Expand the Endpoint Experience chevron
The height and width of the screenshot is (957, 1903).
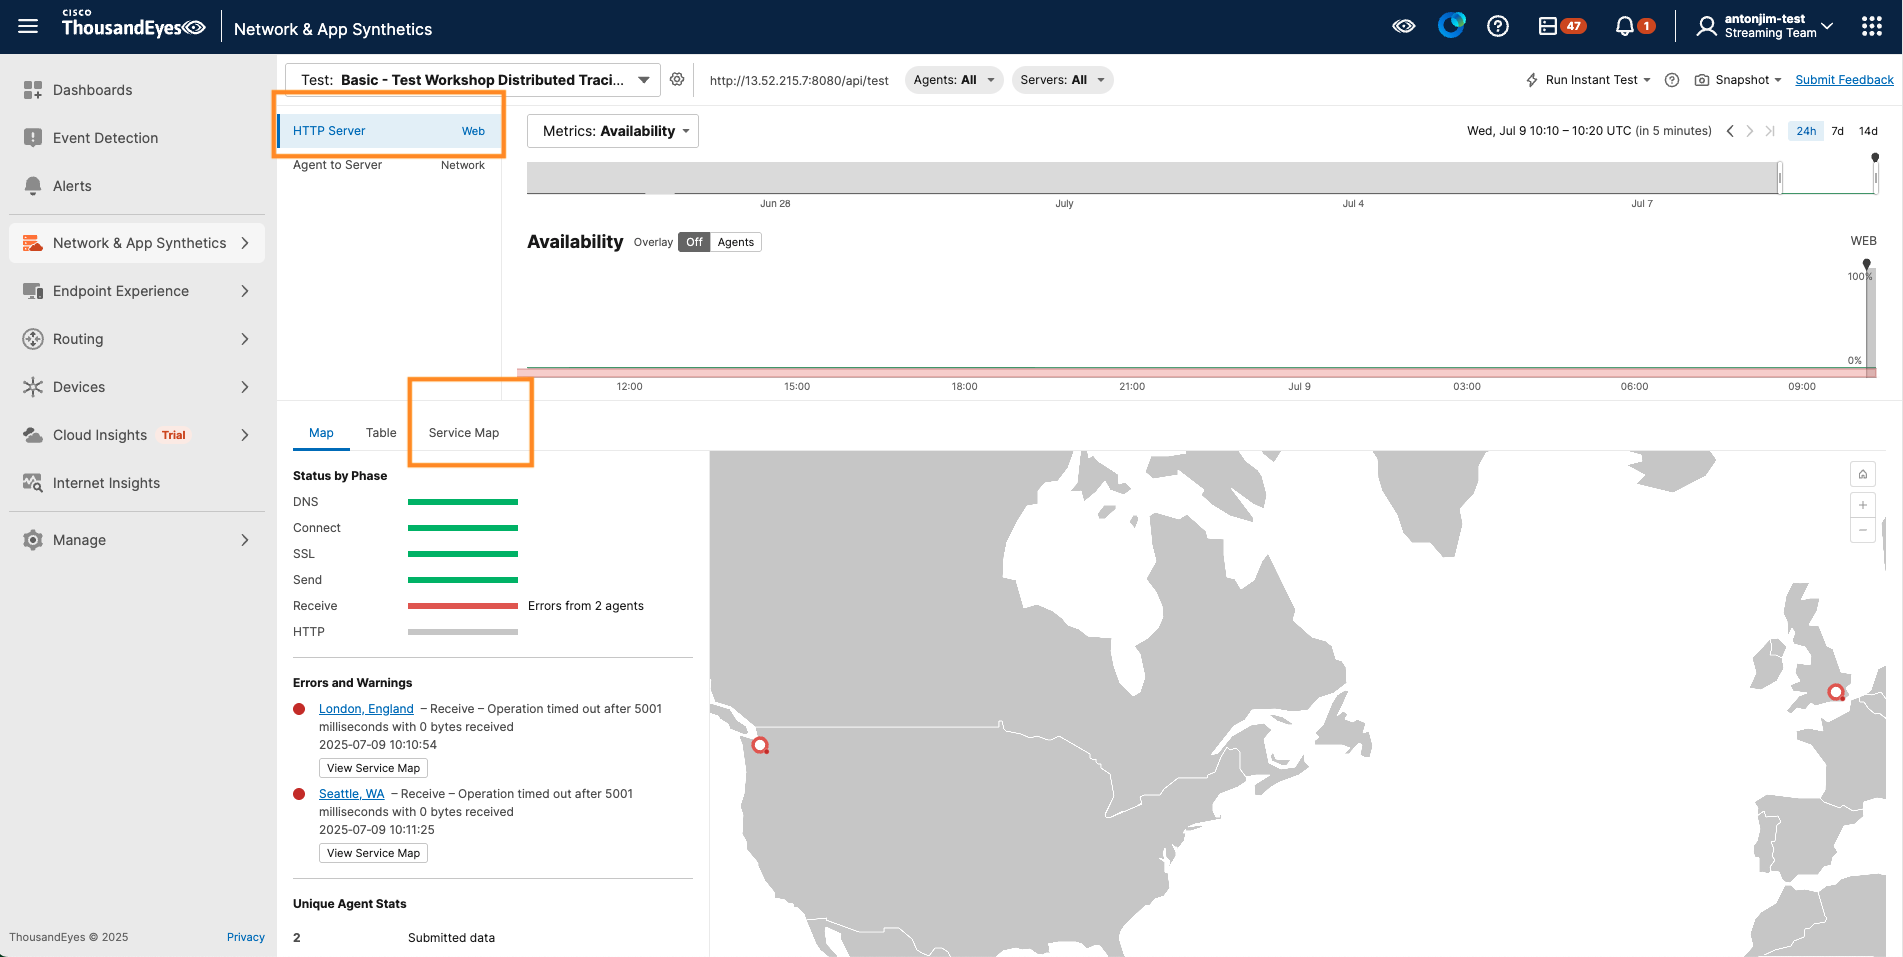(245, 291)
